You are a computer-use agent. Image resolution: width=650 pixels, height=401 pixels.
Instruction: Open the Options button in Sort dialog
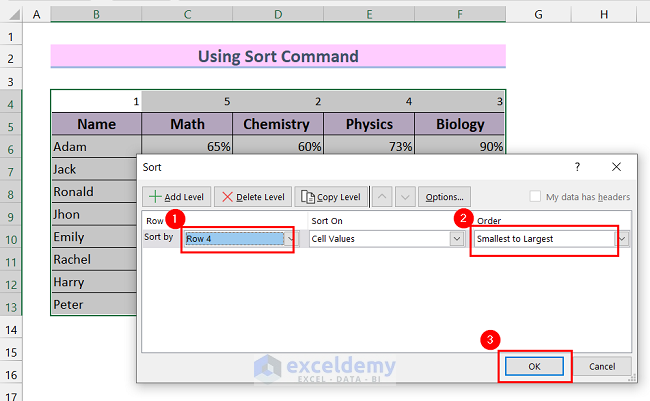coord(444,197)
